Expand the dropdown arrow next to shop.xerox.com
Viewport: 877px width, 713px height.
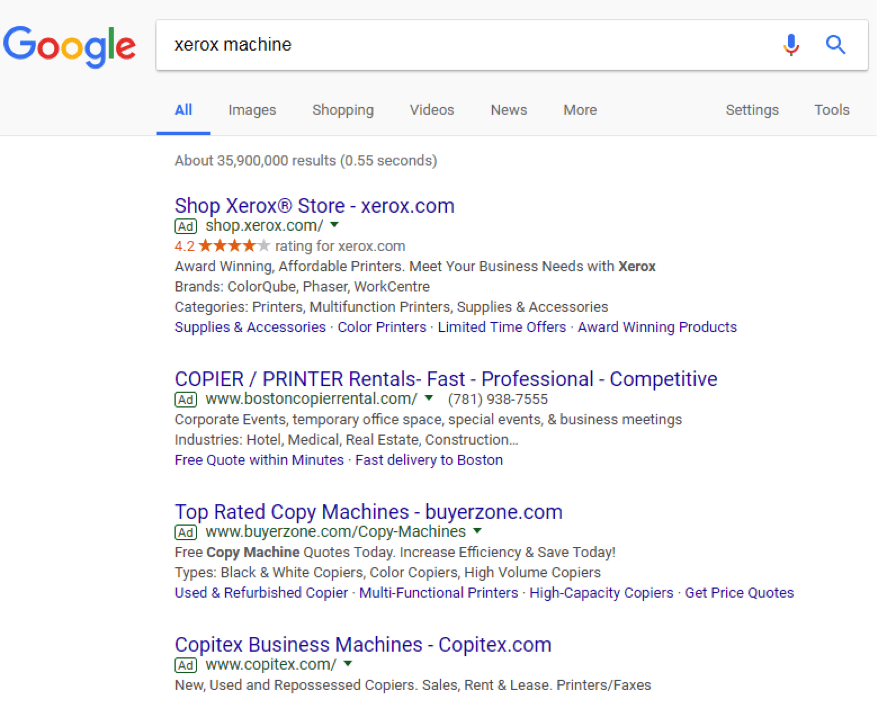pos(334,225)
